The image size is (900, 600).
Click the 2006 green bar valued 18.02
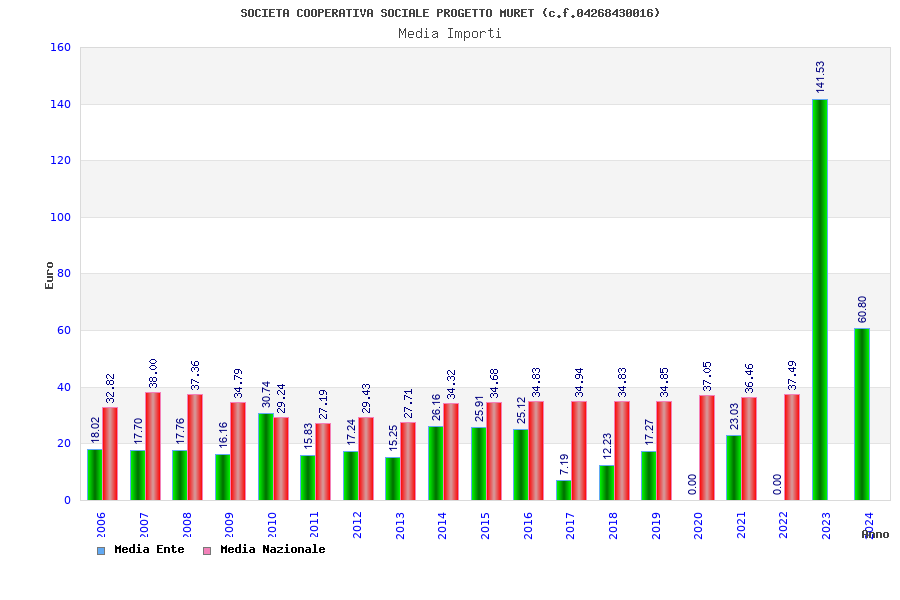click(95, 474)
